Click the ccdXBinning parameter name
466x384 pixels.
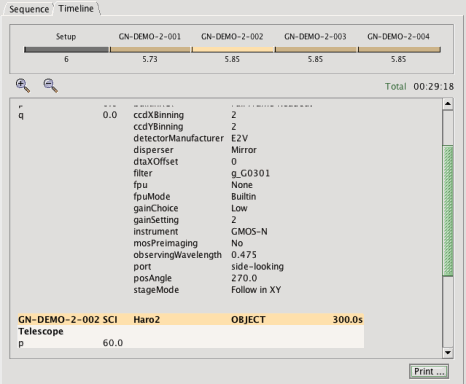point(159,115)
